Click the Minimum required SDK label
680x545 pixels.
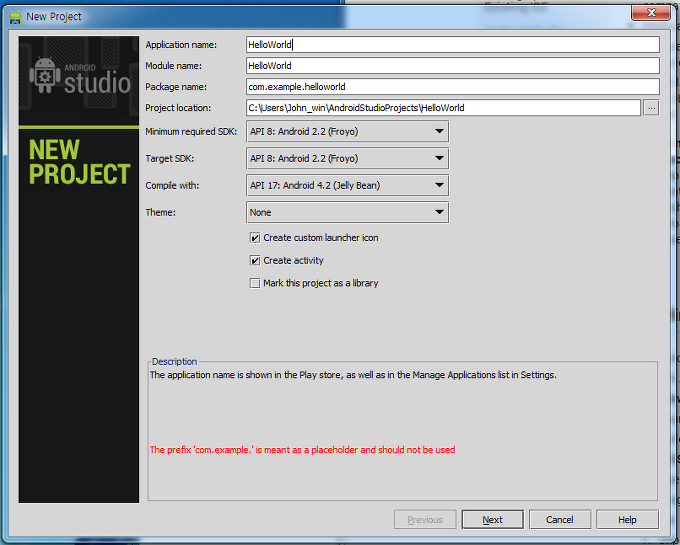point(191,131)
